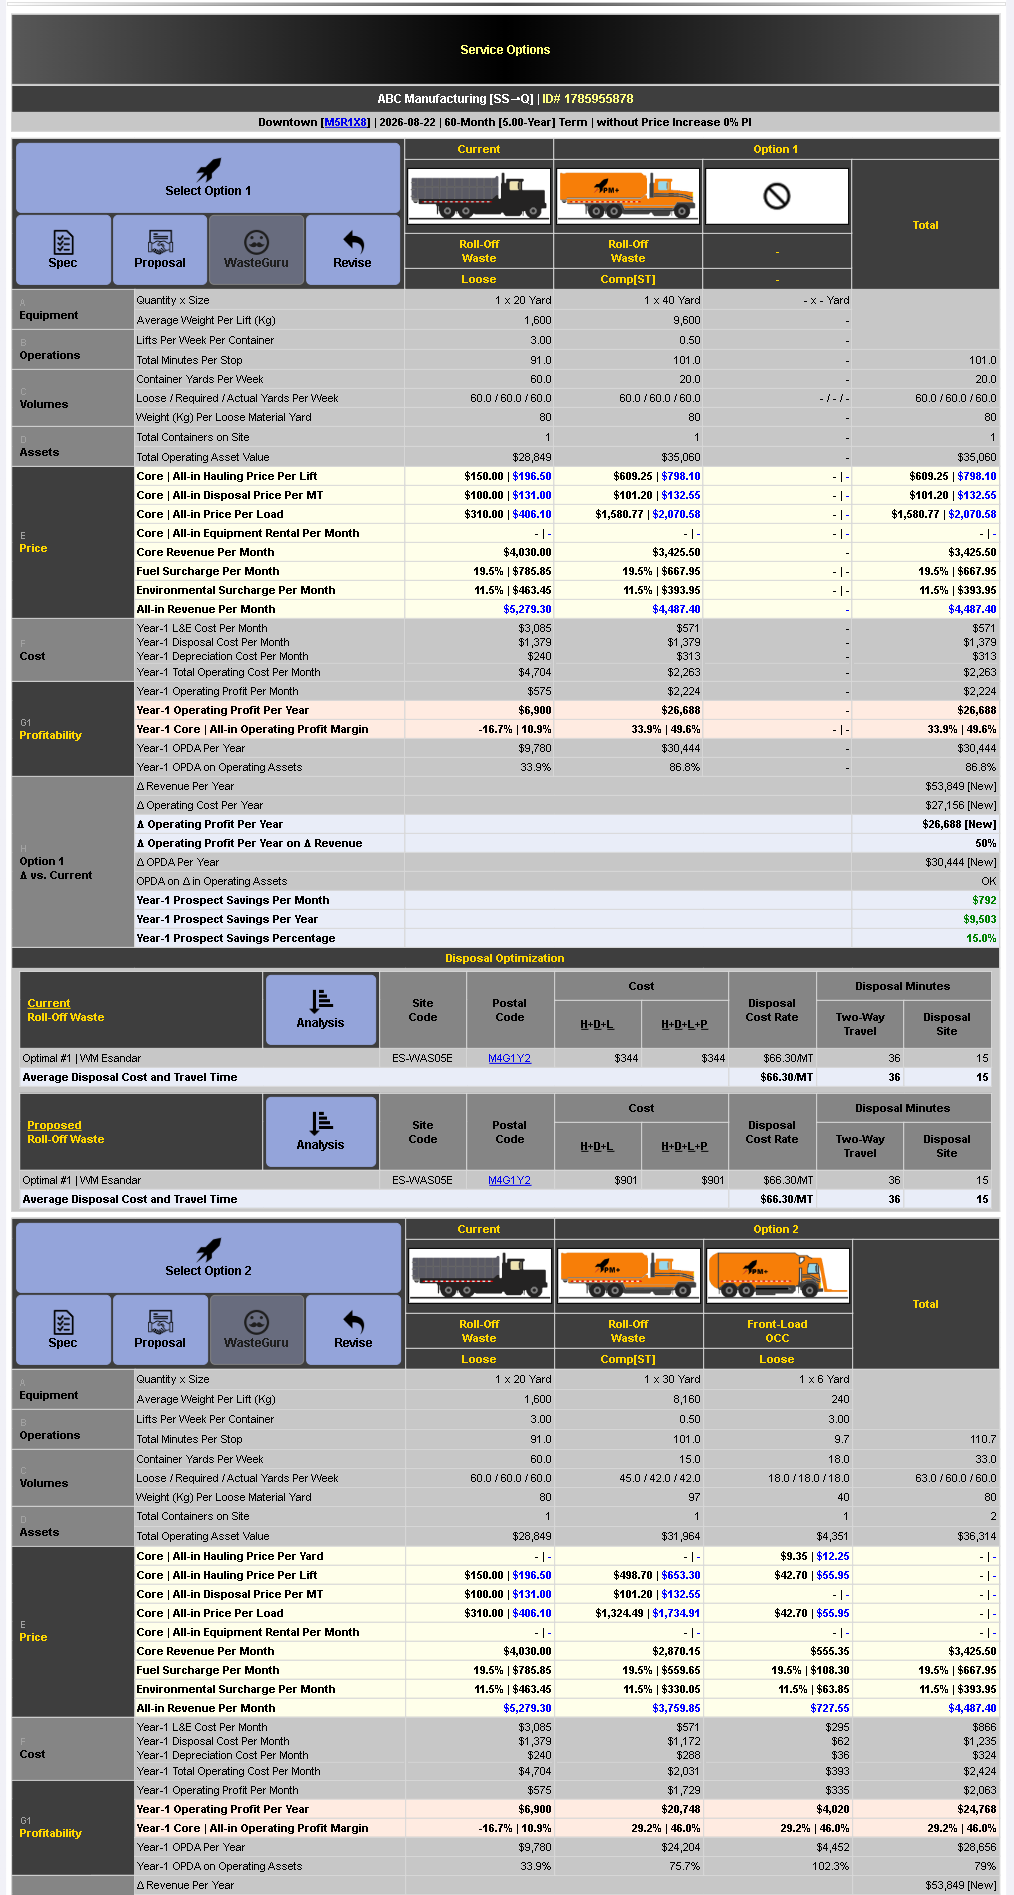Sort Current table by H+D+L cost
This screenshot has width=1014, height=1895.
pyautogui.click(x=597, y=1024)
